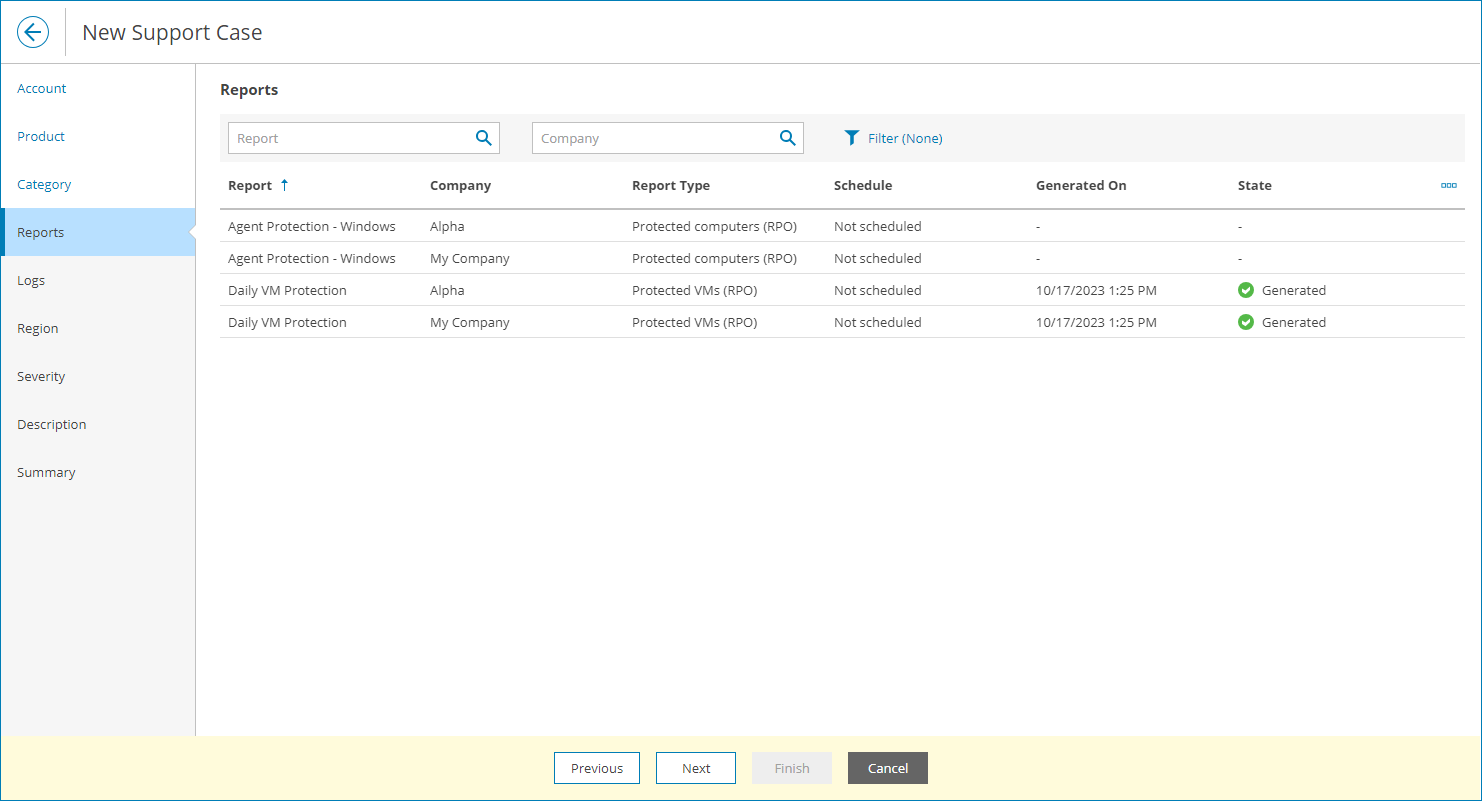The width and height of the screenshot is (1482, 801).
Task: Go to the Account step
Action: (x=42, y=88)
